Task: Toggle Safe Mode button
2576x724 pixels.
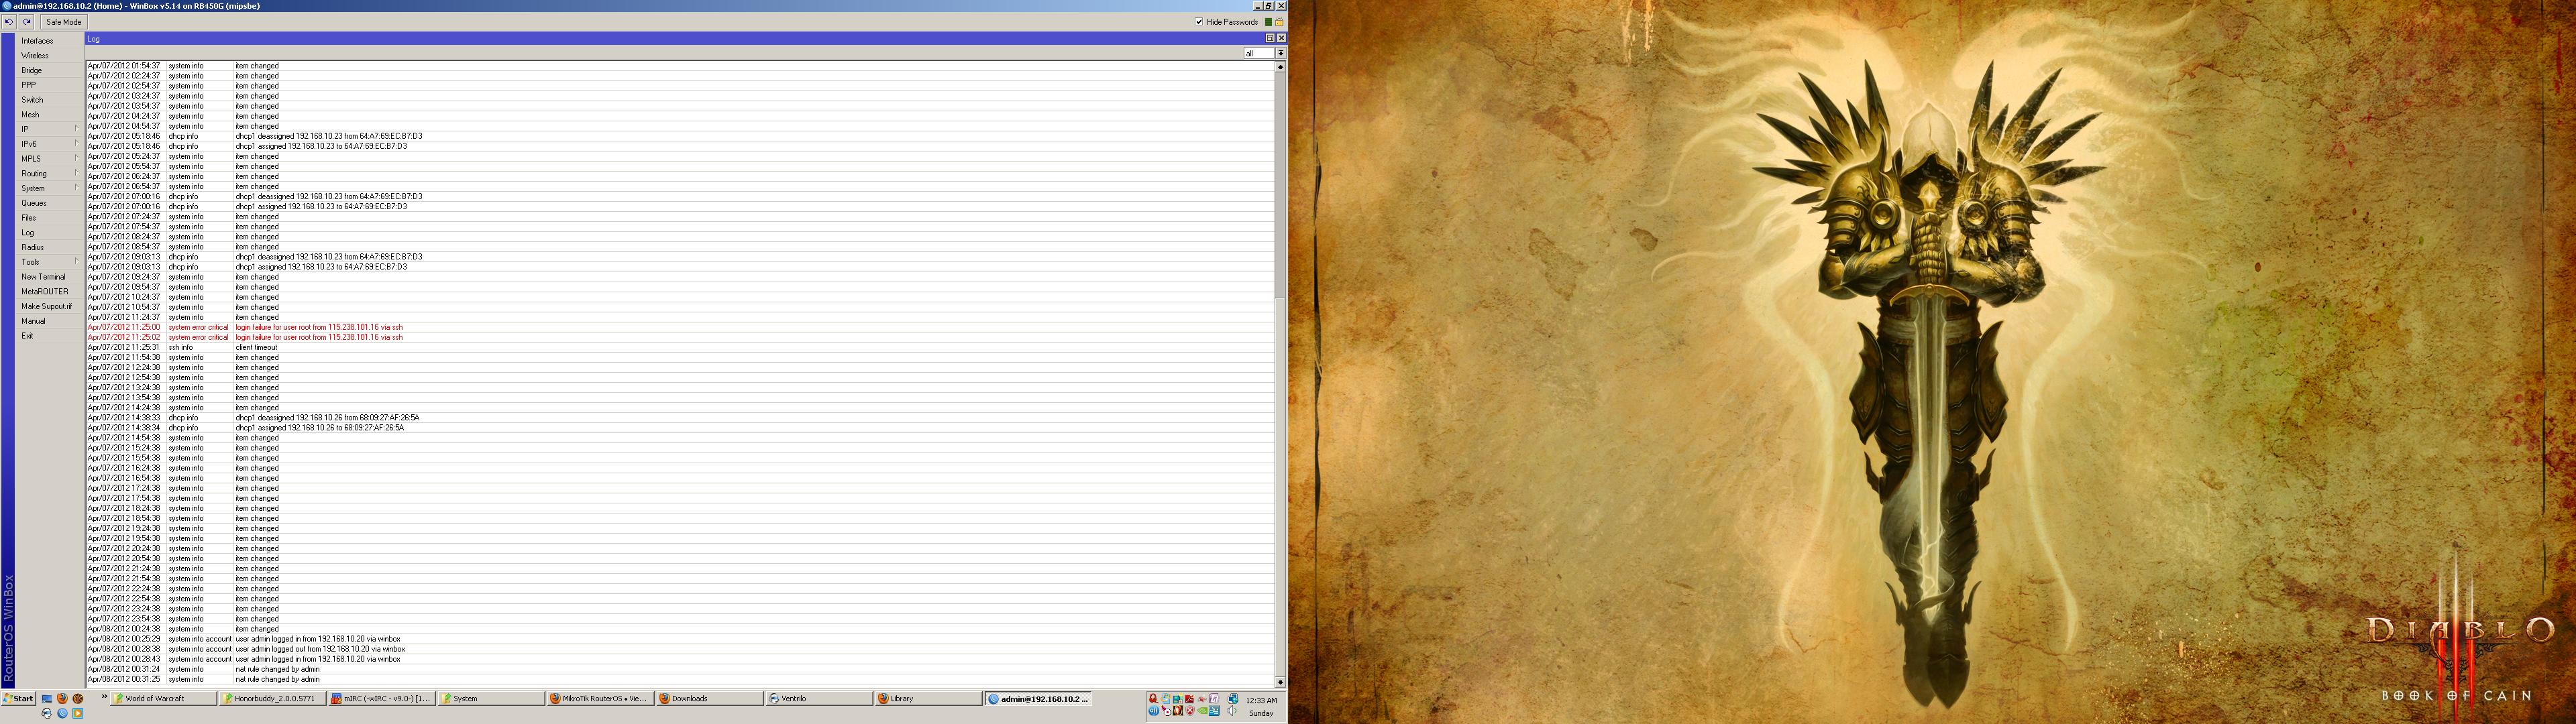Action: (x=64, y=22)
